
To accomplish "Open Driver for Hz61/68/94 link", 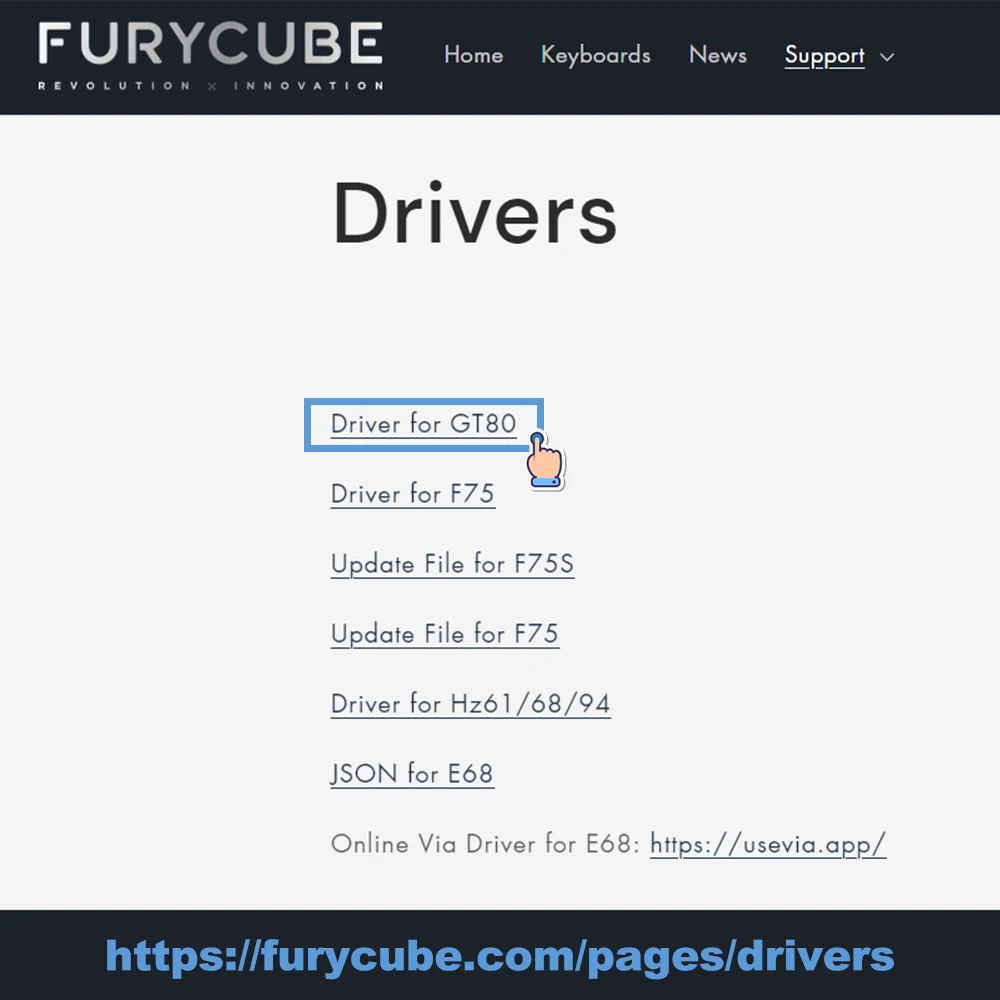I will (x=471, y=704).
